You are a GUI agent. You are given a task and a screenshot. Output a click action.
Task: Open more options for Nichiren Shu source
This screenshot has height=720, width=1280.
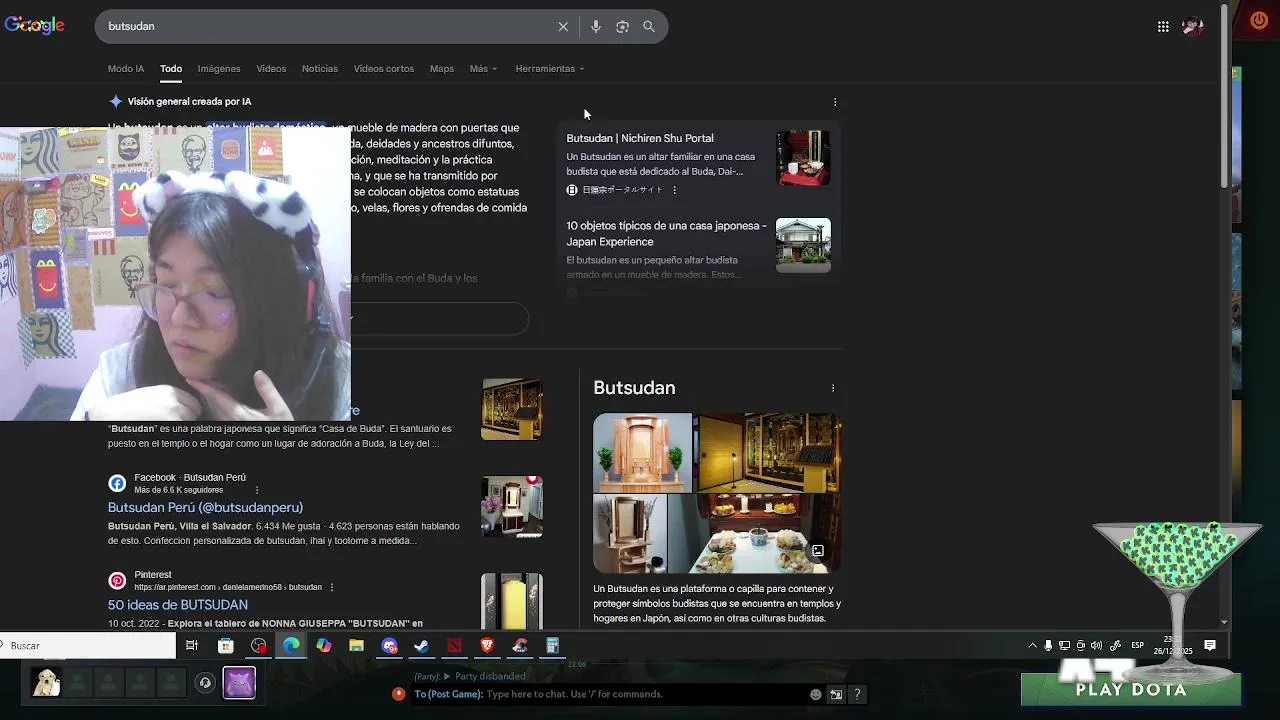(x=674, y=190)
